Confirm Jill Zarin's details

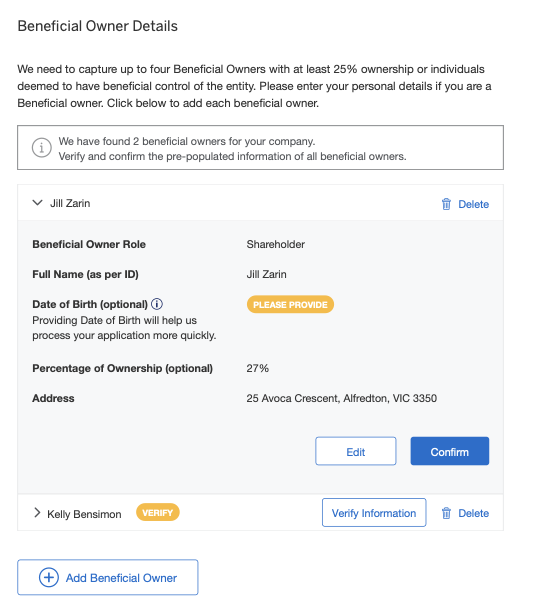449,451
